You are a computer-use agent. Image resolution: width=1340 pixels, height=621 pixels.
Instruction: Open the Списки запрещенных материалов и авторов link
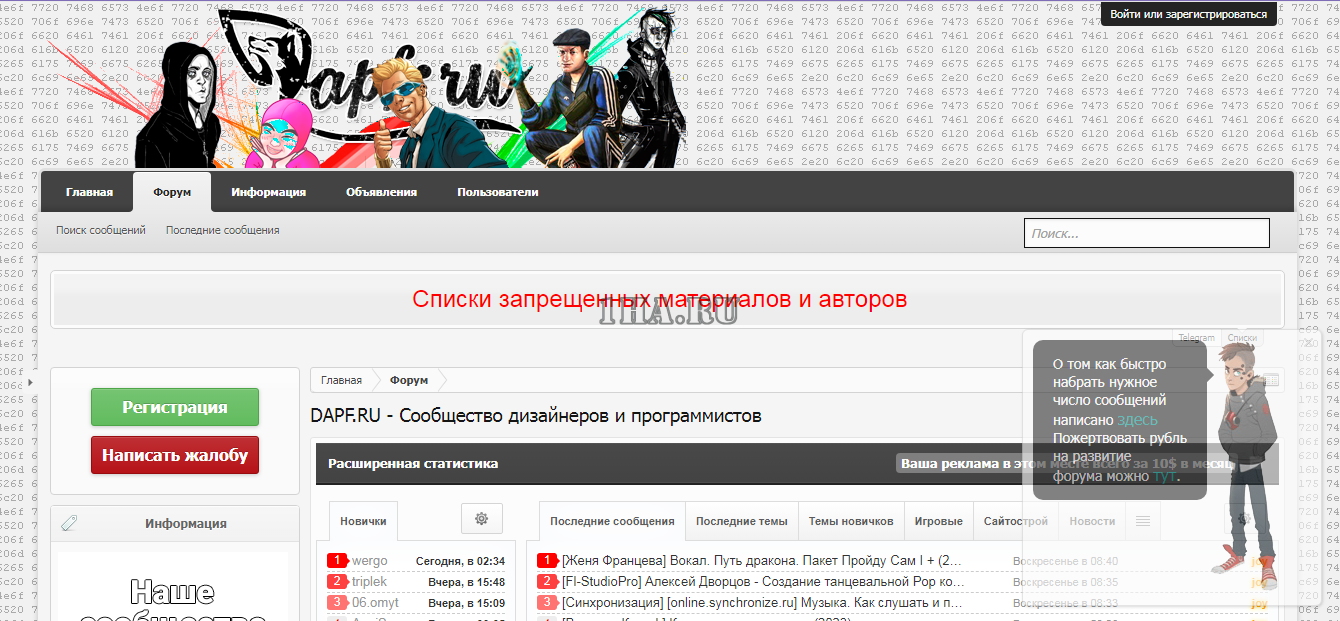point(659,299)
